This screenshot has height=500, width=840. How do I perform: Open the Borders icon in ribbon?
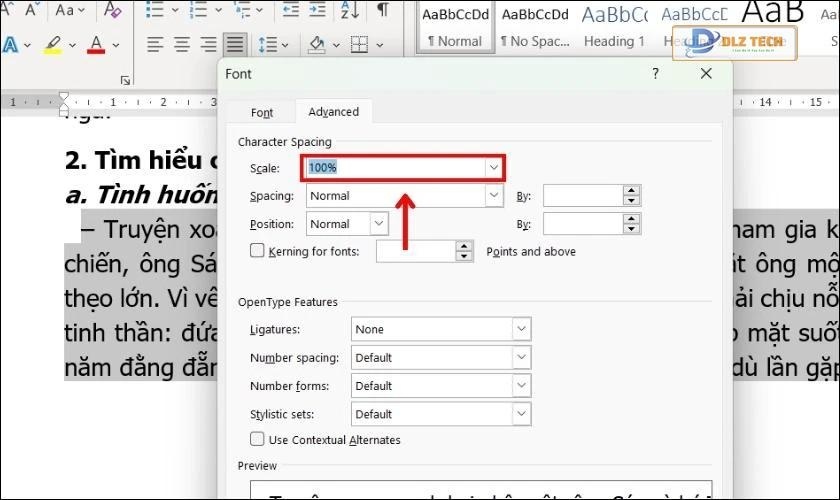pyautogui.click(x=358, y=45)
